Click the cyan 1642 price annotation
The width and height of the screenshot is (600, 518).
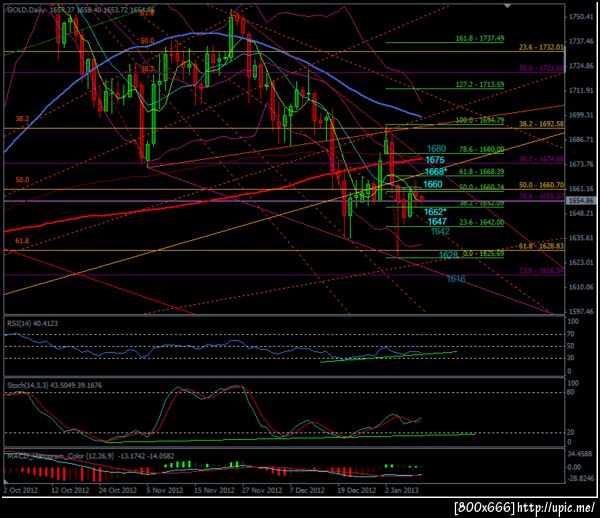click(x=440, y=231)
